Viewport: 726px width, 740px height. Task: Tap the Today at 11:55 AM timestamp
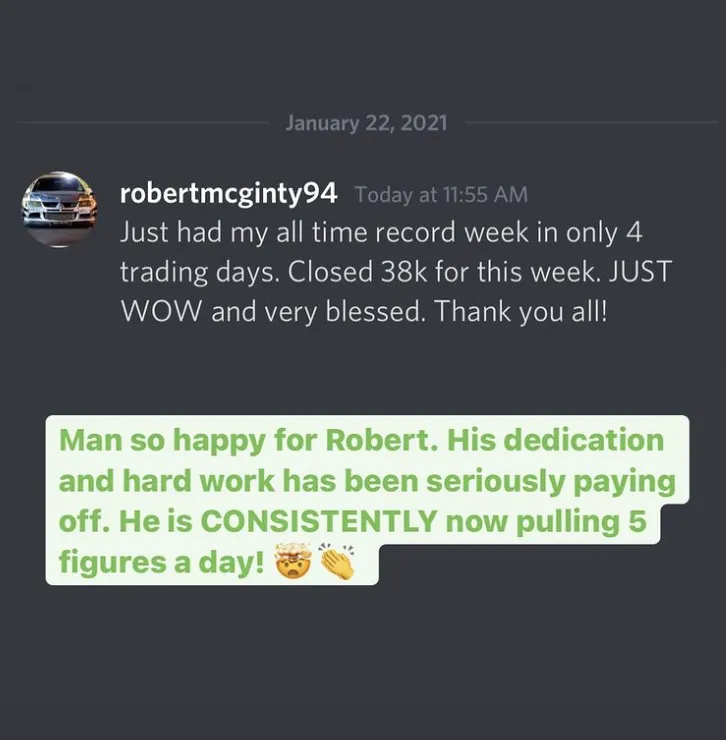click(x=441, y=195)
